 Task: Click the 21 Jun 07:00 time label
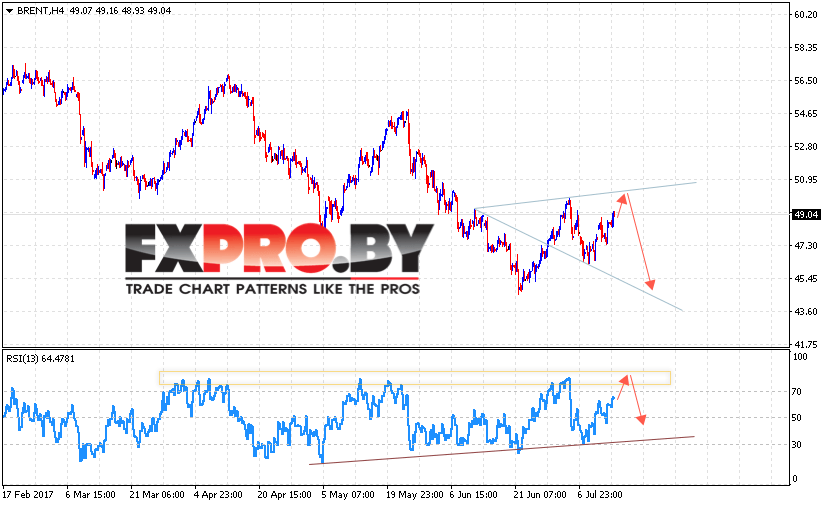tap(540, 494)
